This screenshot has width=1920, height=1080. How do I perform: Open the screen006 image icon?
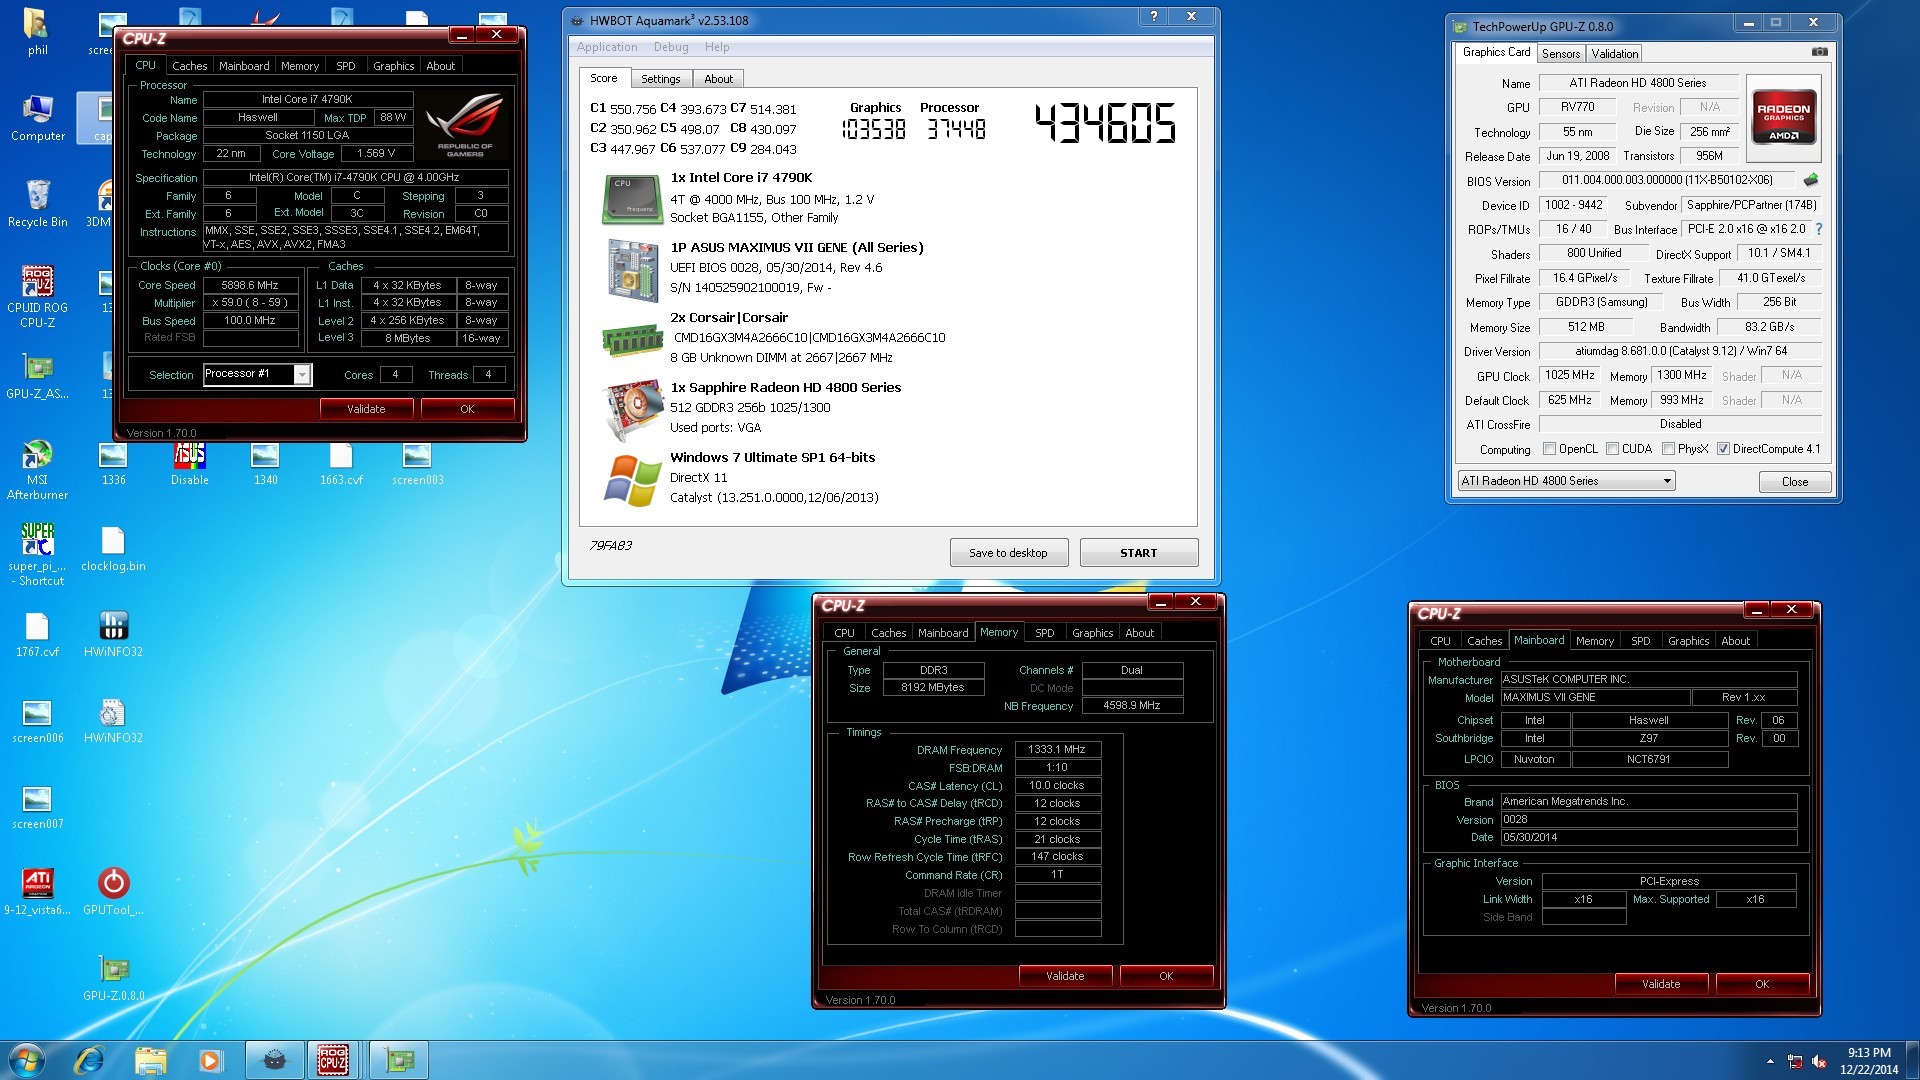click(x=38, y=720)
